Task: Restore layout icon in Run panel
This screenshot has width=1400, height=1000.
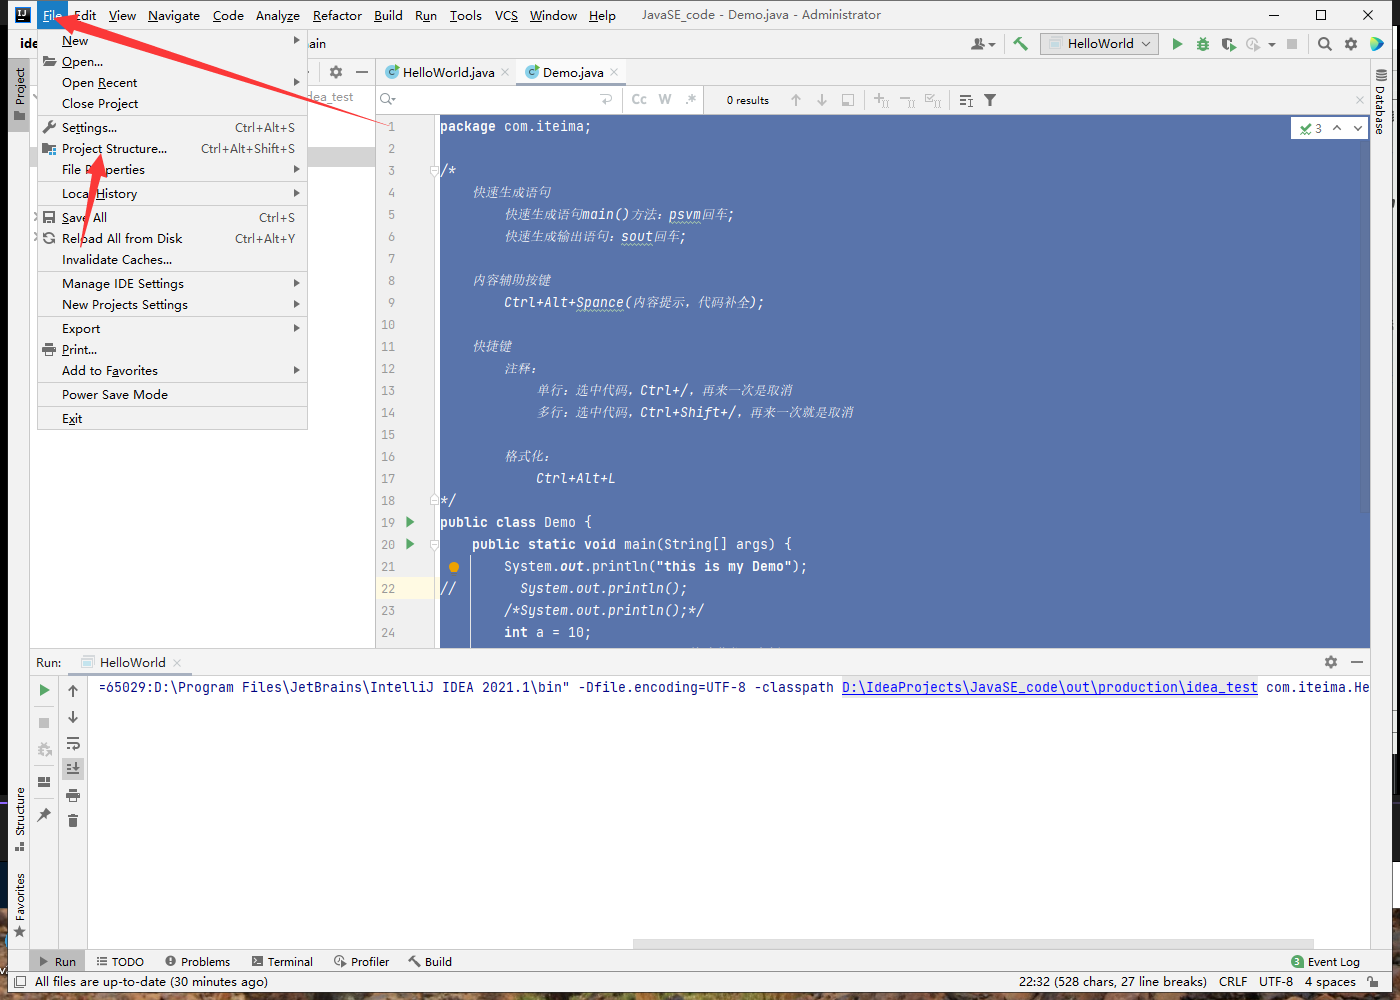Action: point(44,782)
